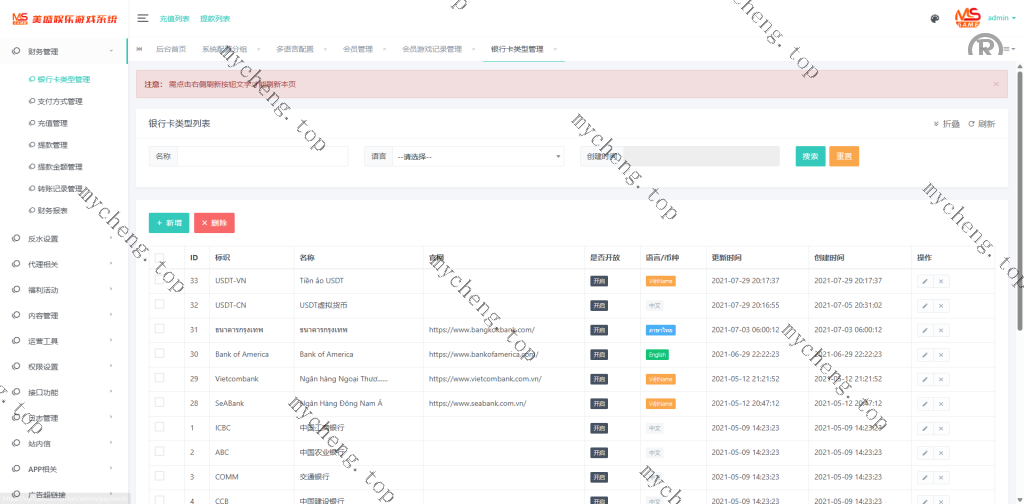The width and height of the screenshot is (1024, 504).
Task: Check the checkbox for USDT-VN row
Action: [159, 281]
